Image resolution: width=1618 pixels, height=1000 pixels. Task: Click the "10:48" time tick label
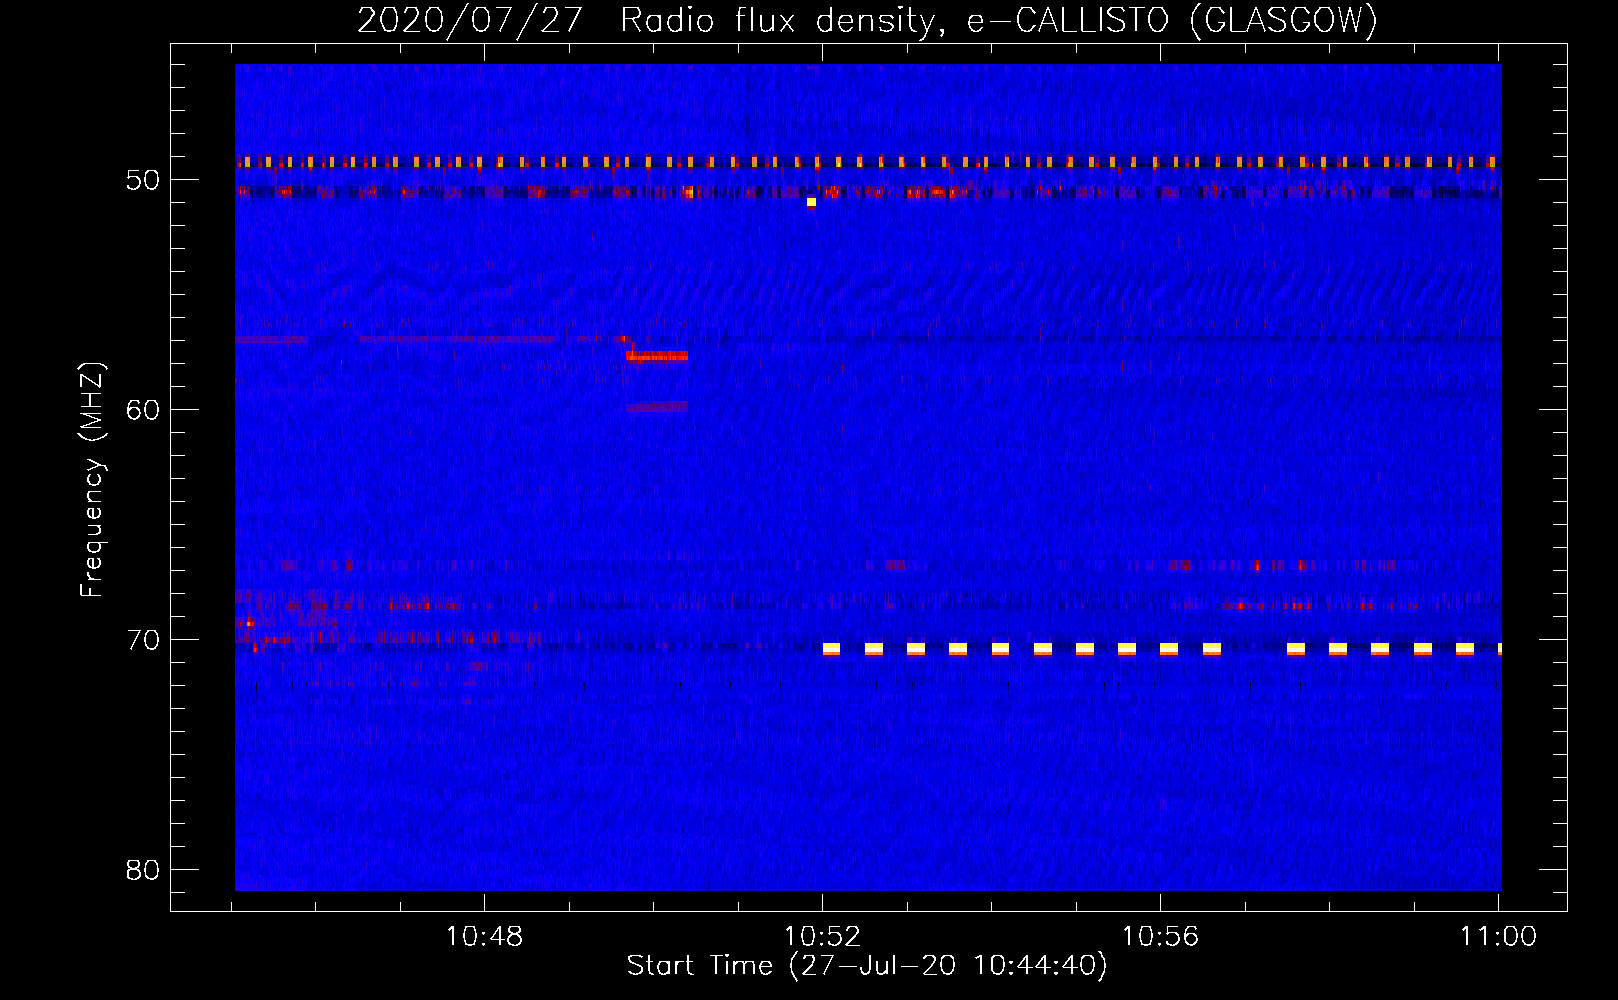point(484,937)
